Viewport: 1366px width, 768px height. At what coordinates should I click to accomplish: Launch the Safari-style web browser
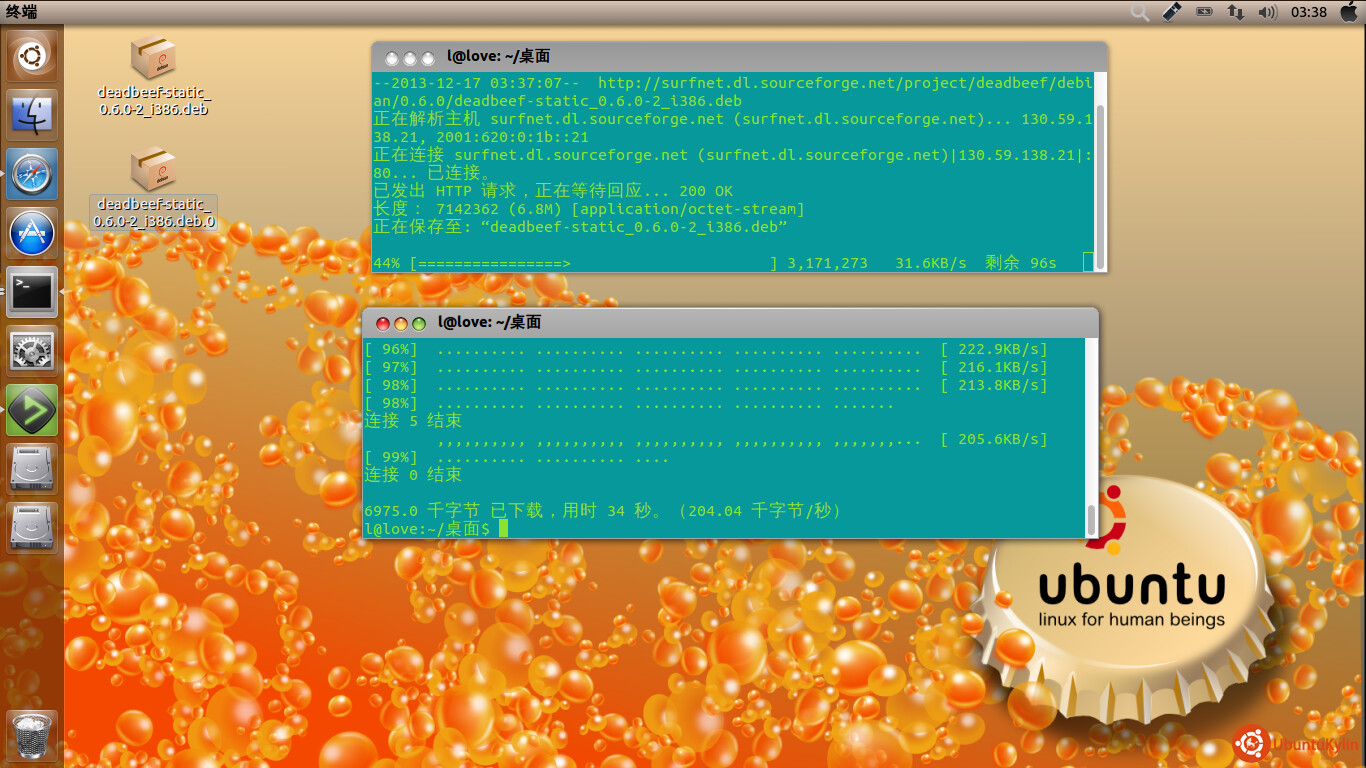coord(32,174)
